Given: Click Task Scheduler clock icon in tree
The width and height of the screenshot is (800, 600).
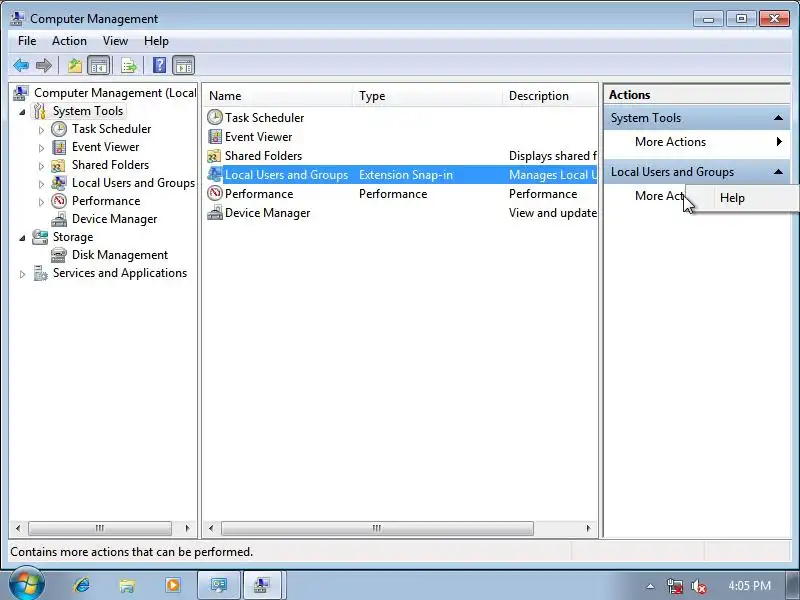Looking at the screenshot, I should click(59, 129).
